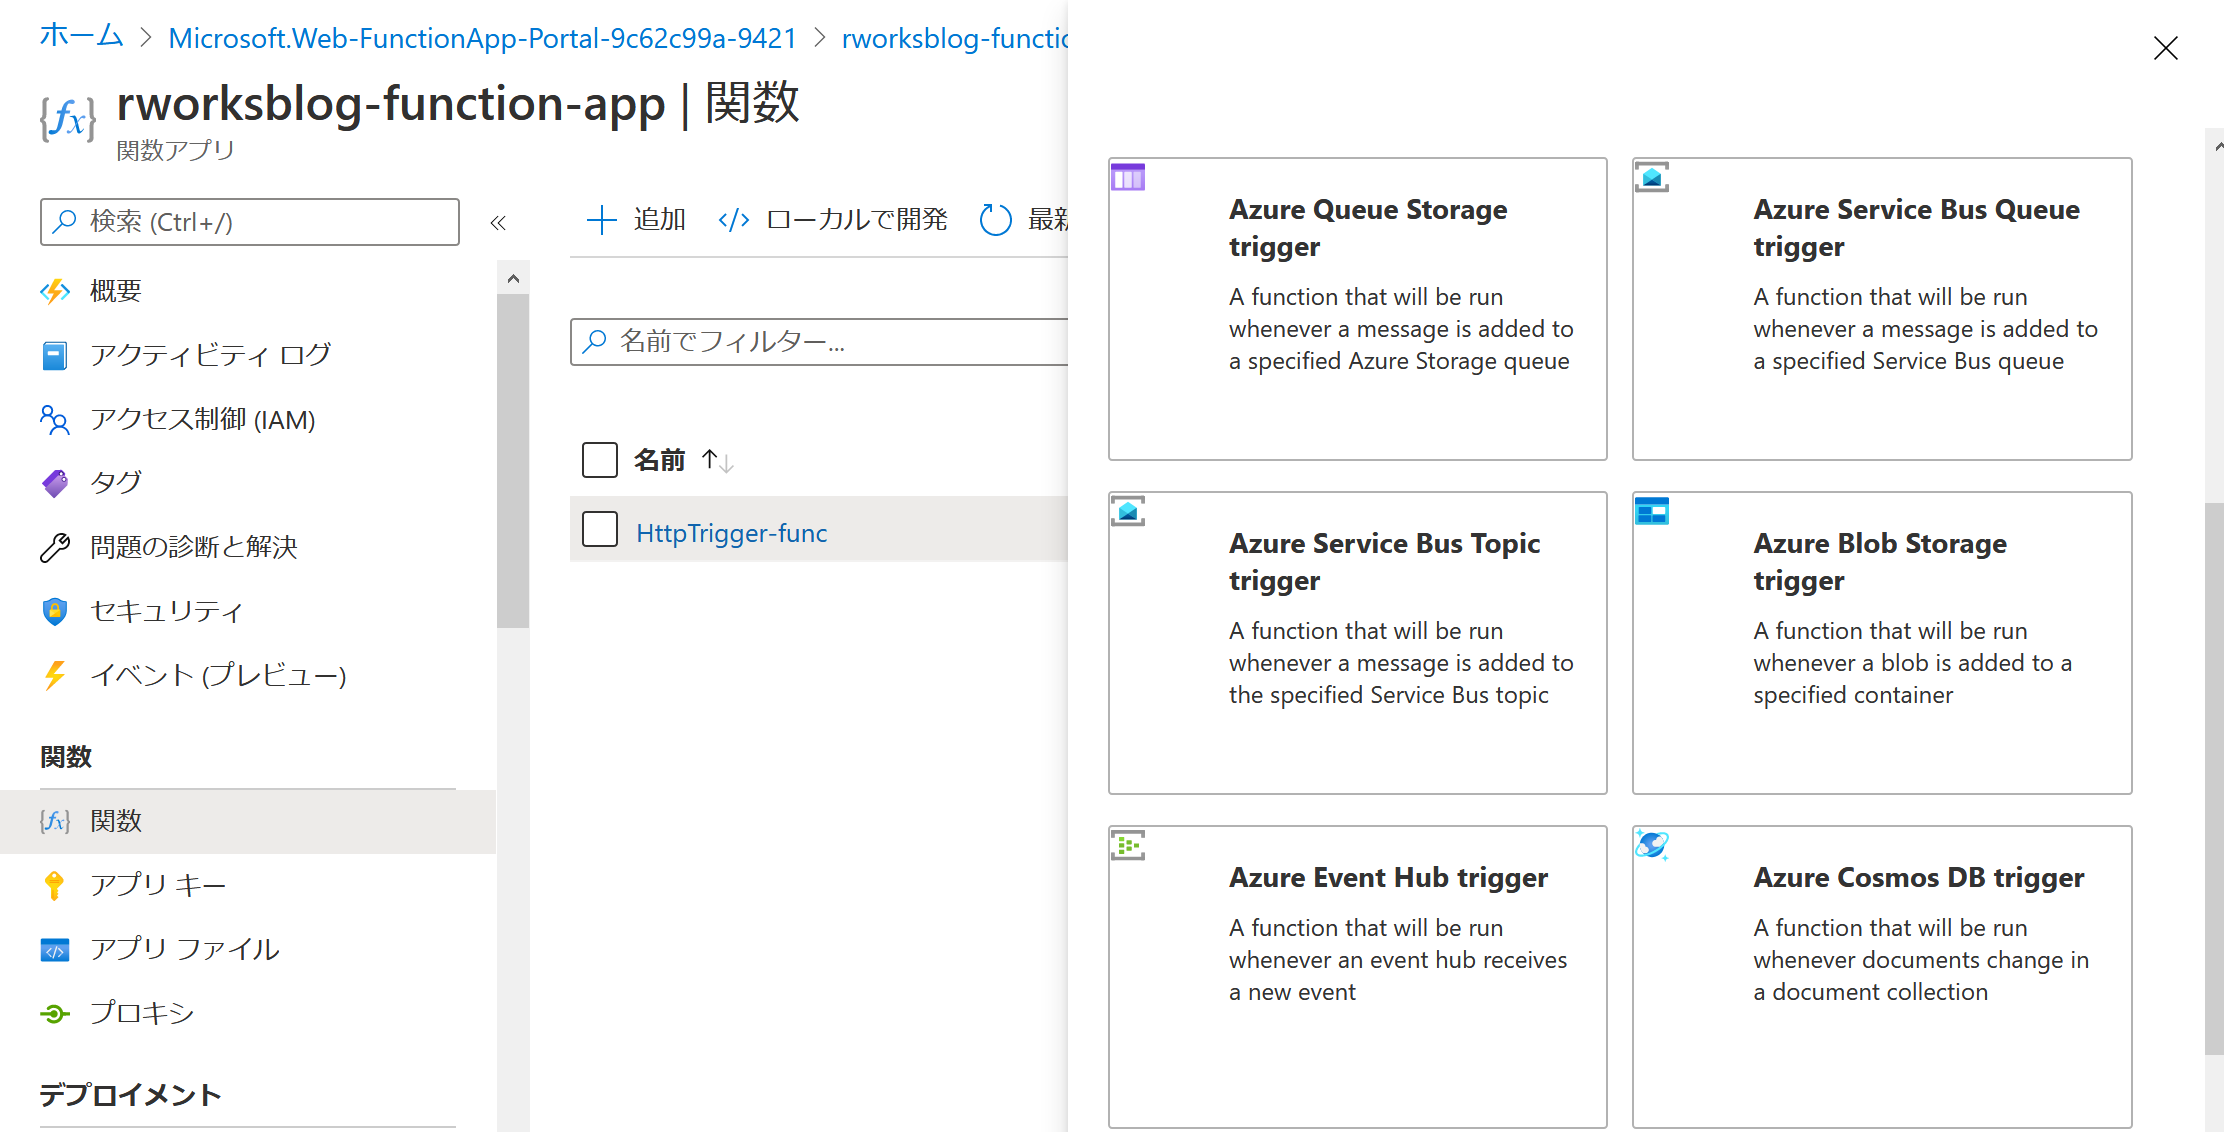
Task: Click the code brackets icon for ローカルで開発
Action: (x=734, y=220)
